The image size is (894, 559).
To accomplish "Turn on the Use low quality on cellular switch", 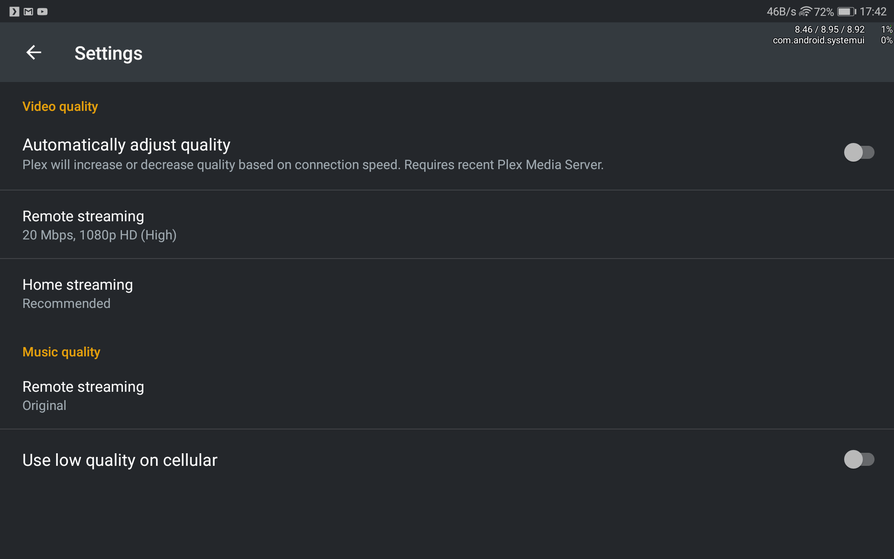I will pyautogui.click(x=858, y=459).
